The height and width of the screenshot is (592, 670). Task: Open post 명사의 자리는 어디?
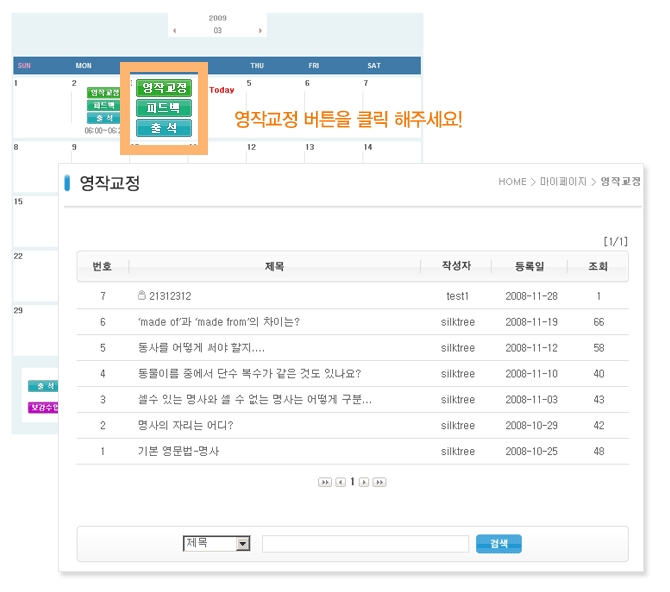(x=184, y=425)
